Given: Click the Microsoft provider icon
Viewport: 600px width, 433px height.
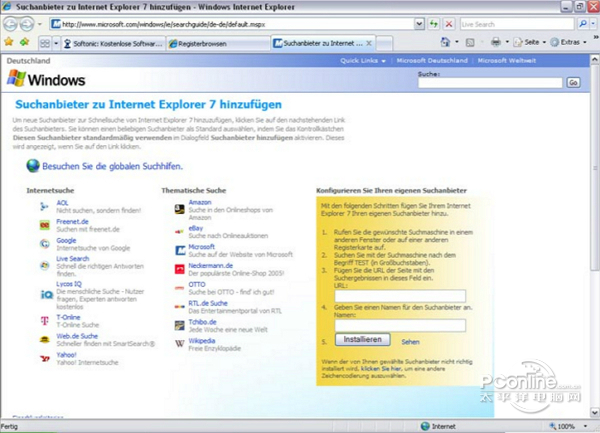Looking at the screenshot, I should click(x=180, y=251).
